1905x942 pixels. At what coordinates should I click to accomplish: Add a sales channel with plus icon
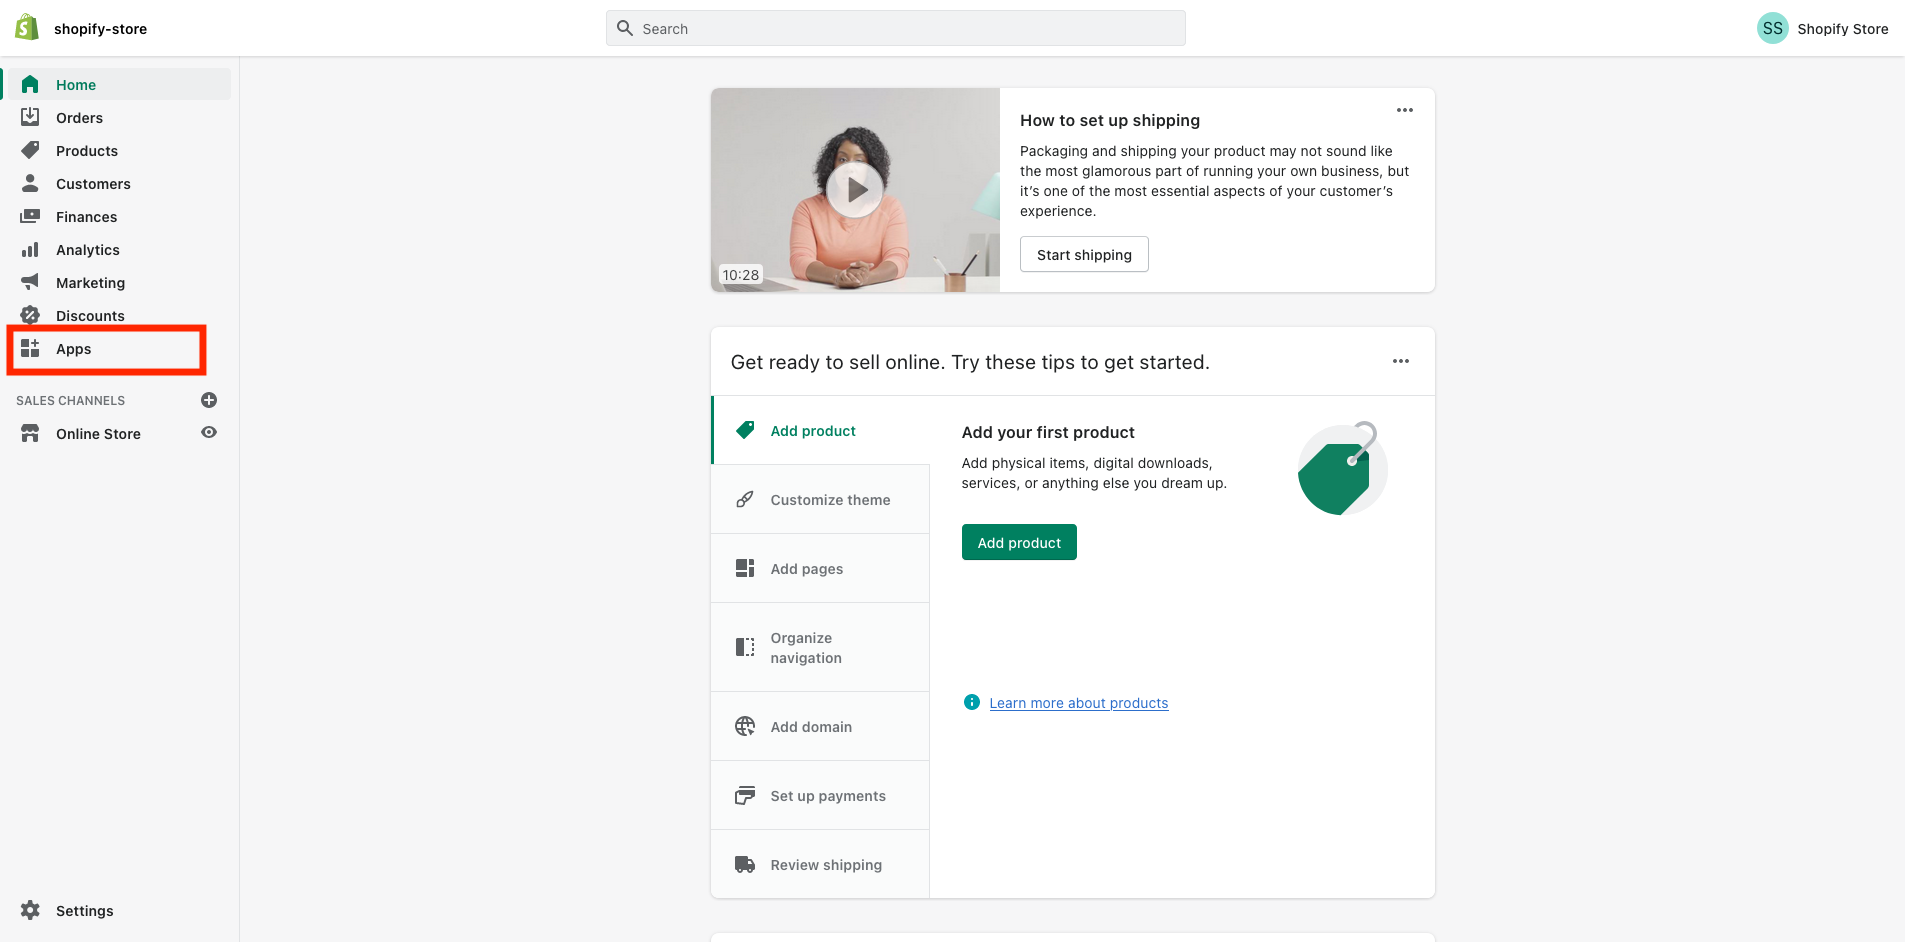[209, 400]
